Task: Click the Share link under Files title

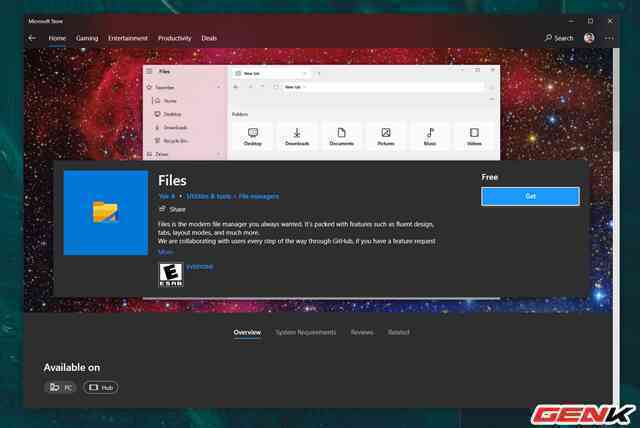Action: tap(172, 209)
